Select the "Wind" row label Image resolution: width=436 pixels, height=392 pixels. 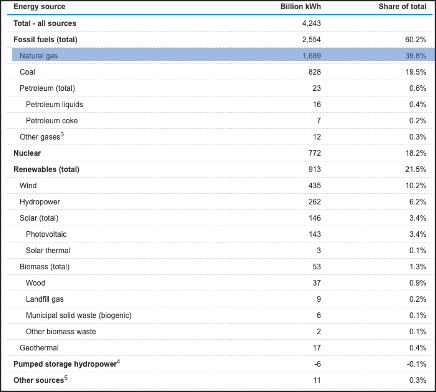(28, 186)
